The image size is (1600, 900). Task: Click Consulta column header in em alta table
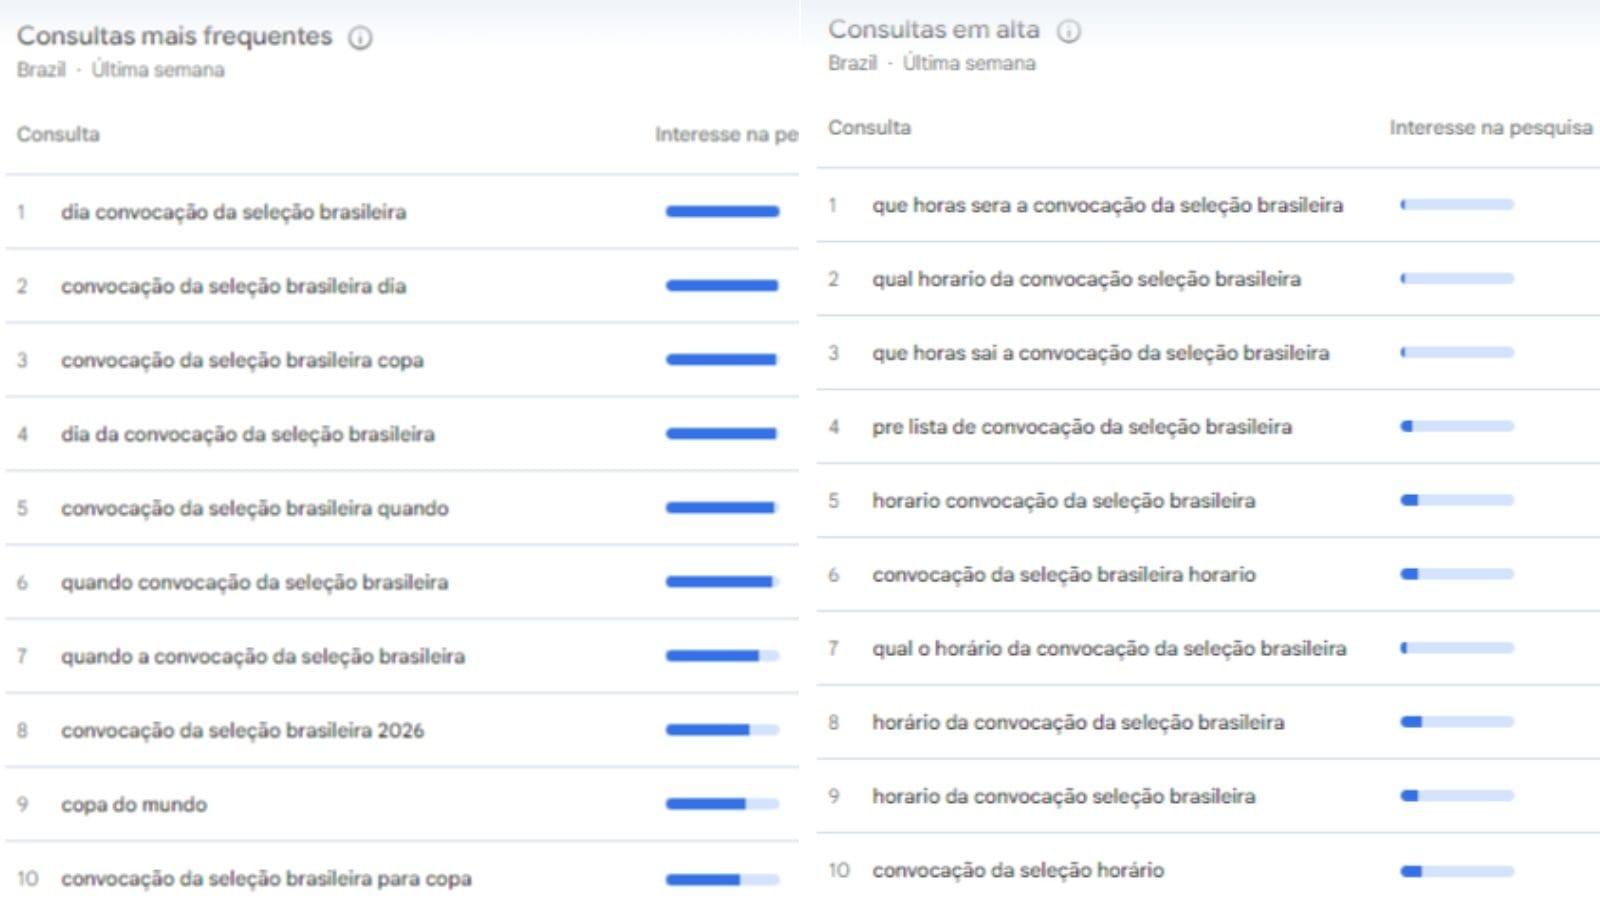pos(869,127)
